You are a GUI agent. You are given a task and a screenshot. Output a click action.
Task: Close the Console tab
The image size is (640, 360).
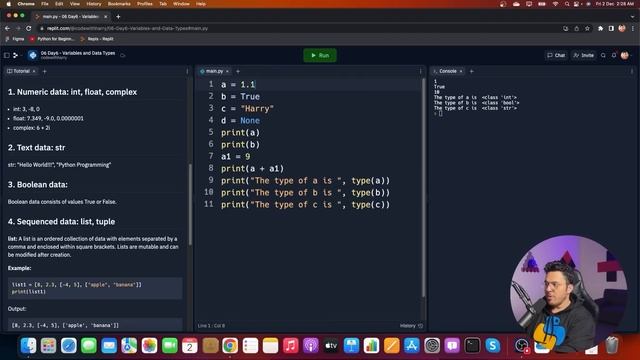click(461, 71)
